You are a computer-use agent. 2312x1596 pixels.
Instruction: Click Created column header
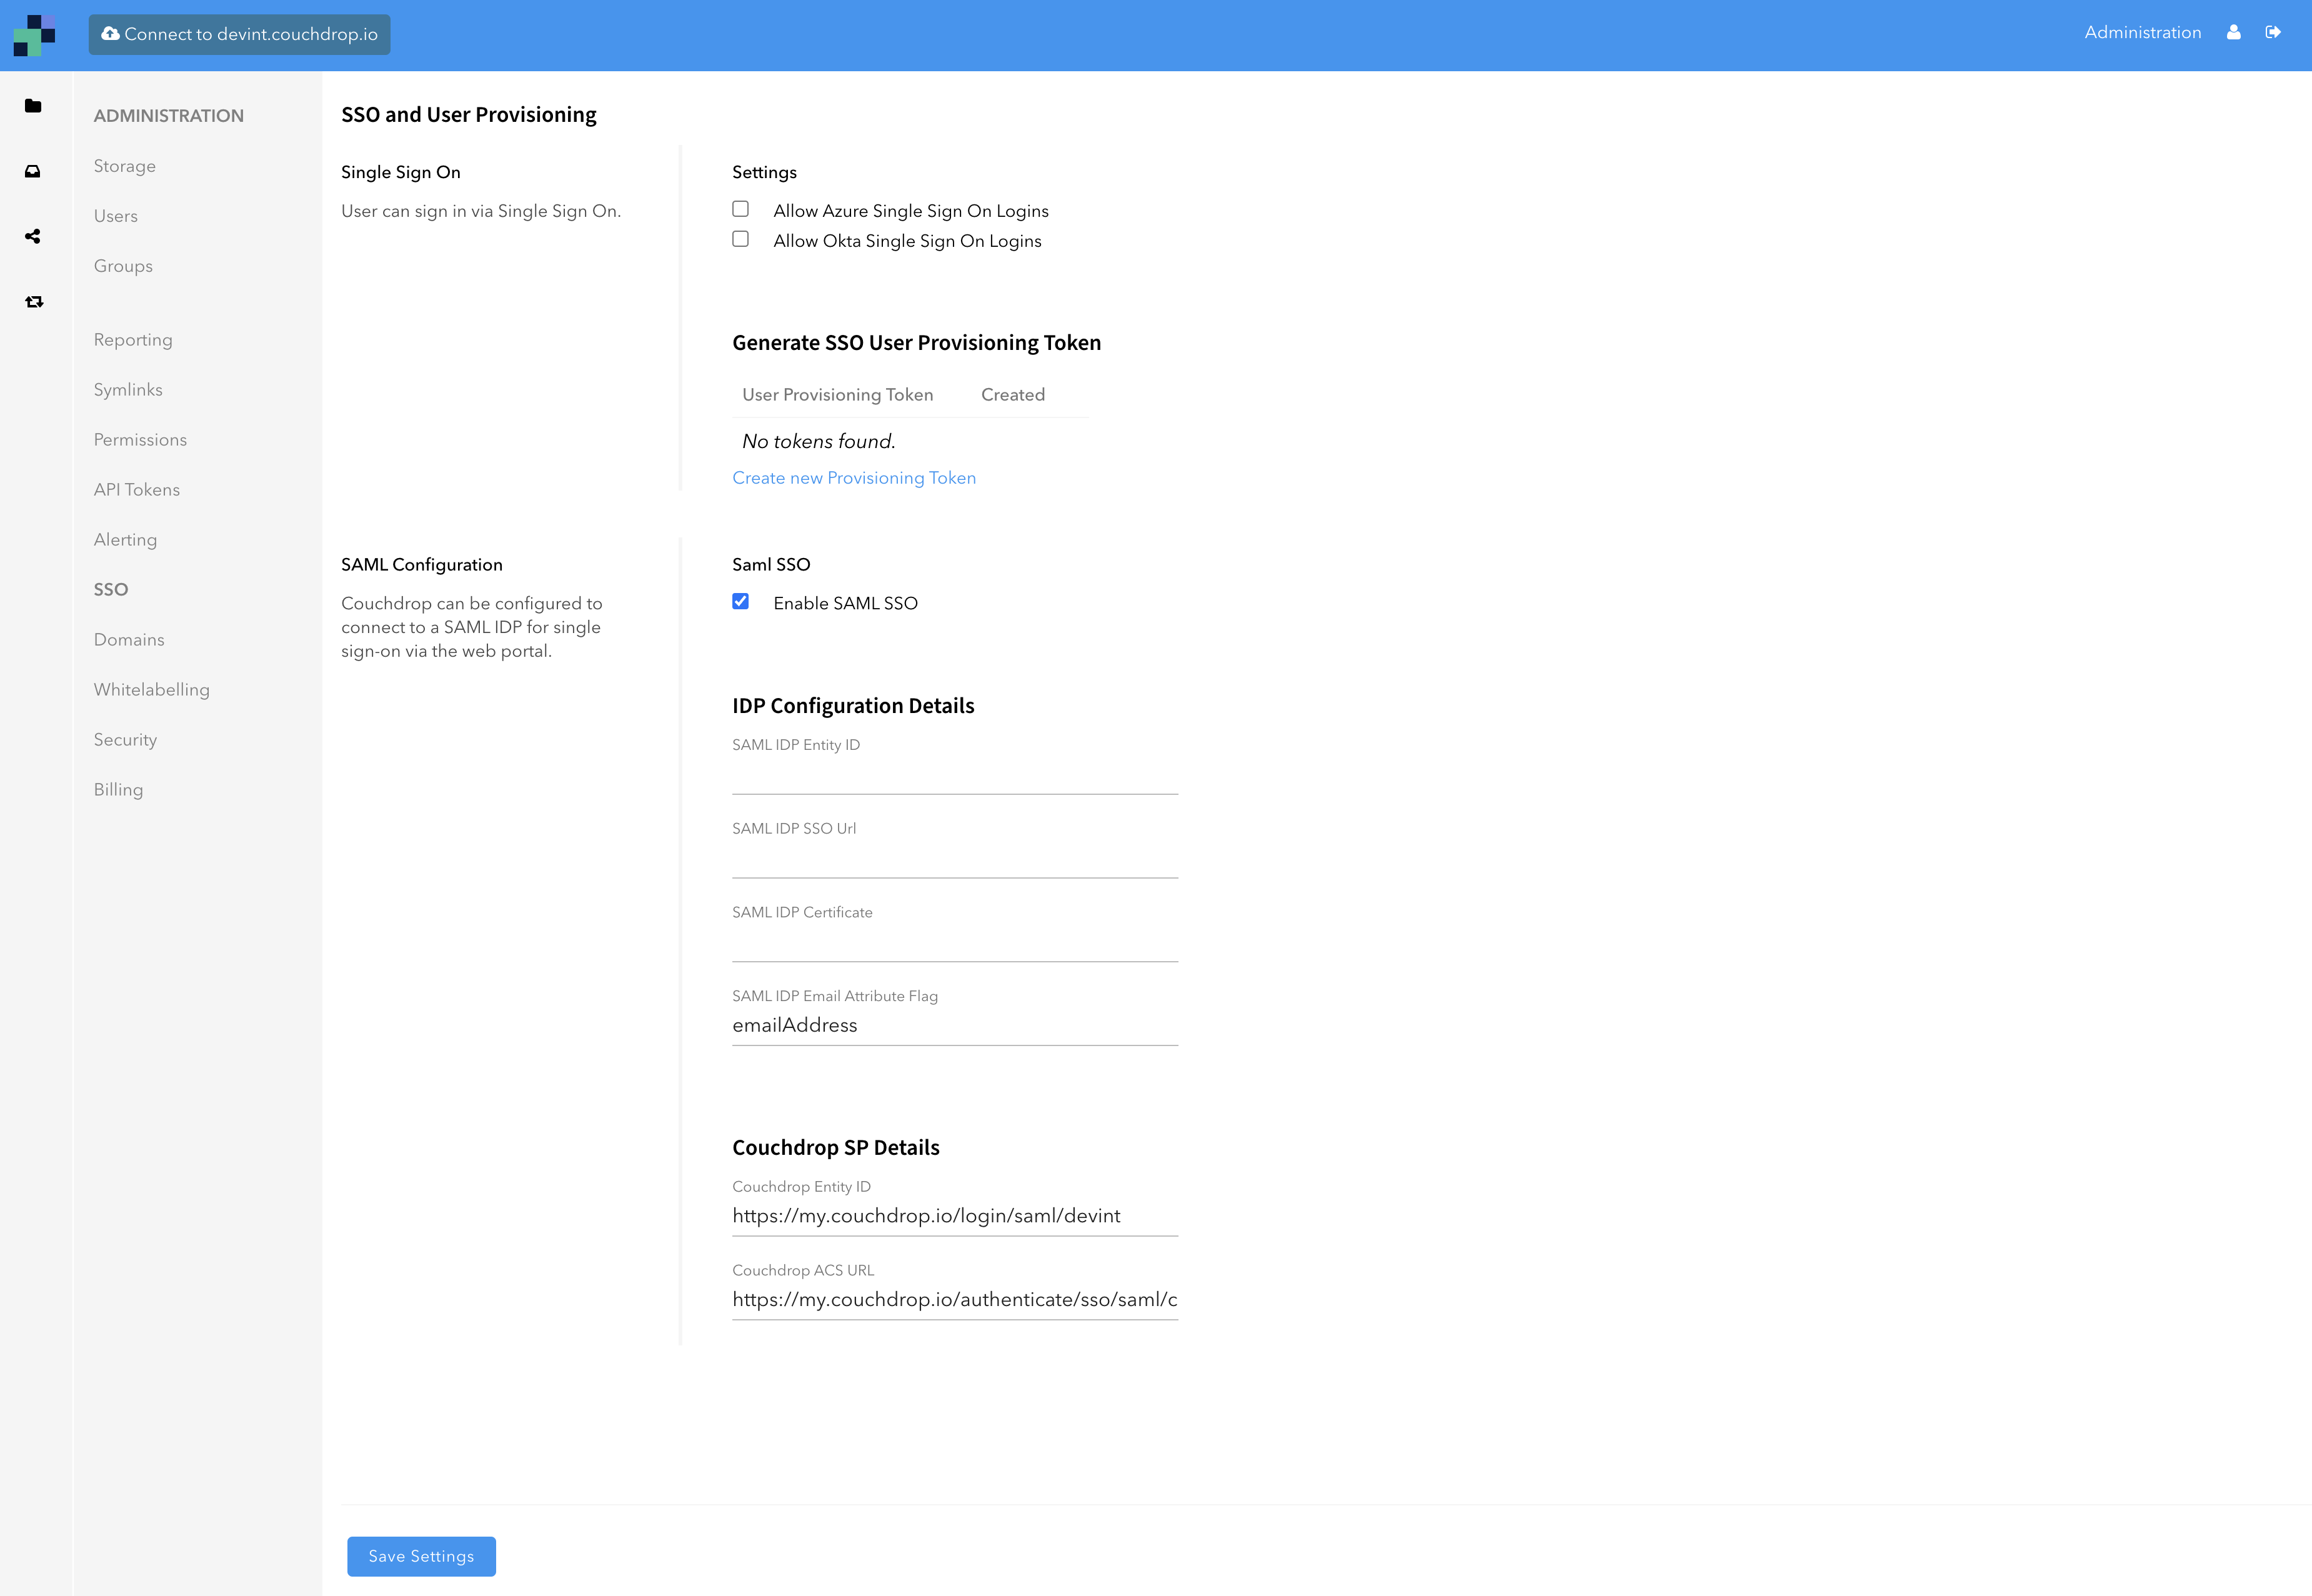point(1013,395)
